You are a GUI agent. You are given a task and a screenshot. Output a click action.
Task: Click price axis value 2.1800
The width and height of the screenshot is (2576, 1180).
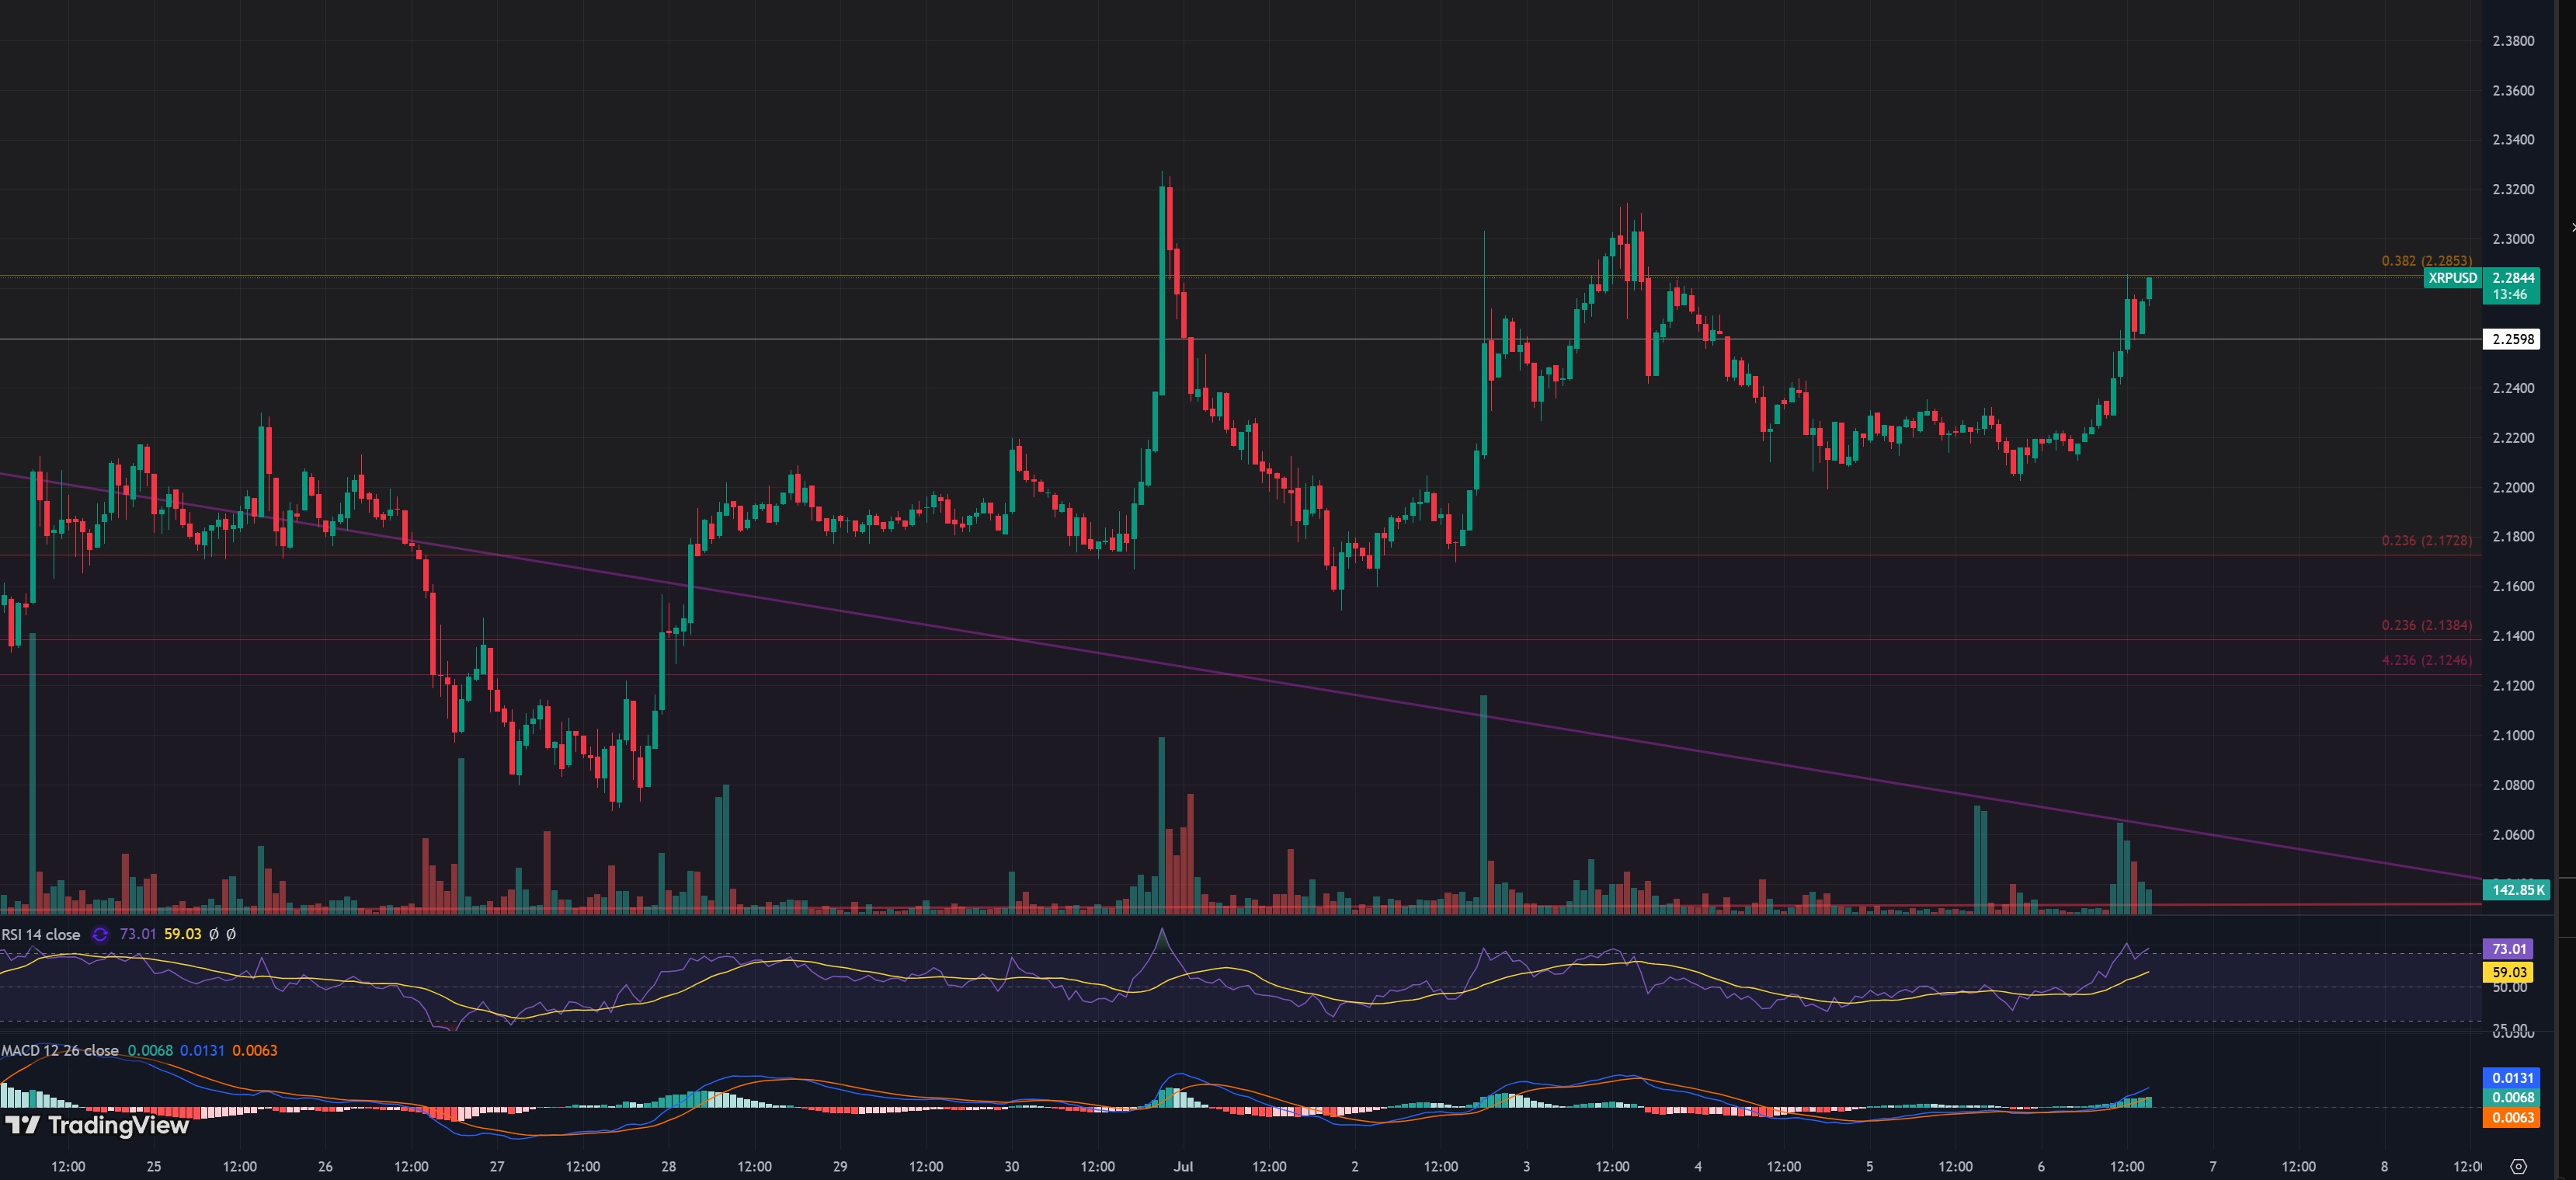2513,537
